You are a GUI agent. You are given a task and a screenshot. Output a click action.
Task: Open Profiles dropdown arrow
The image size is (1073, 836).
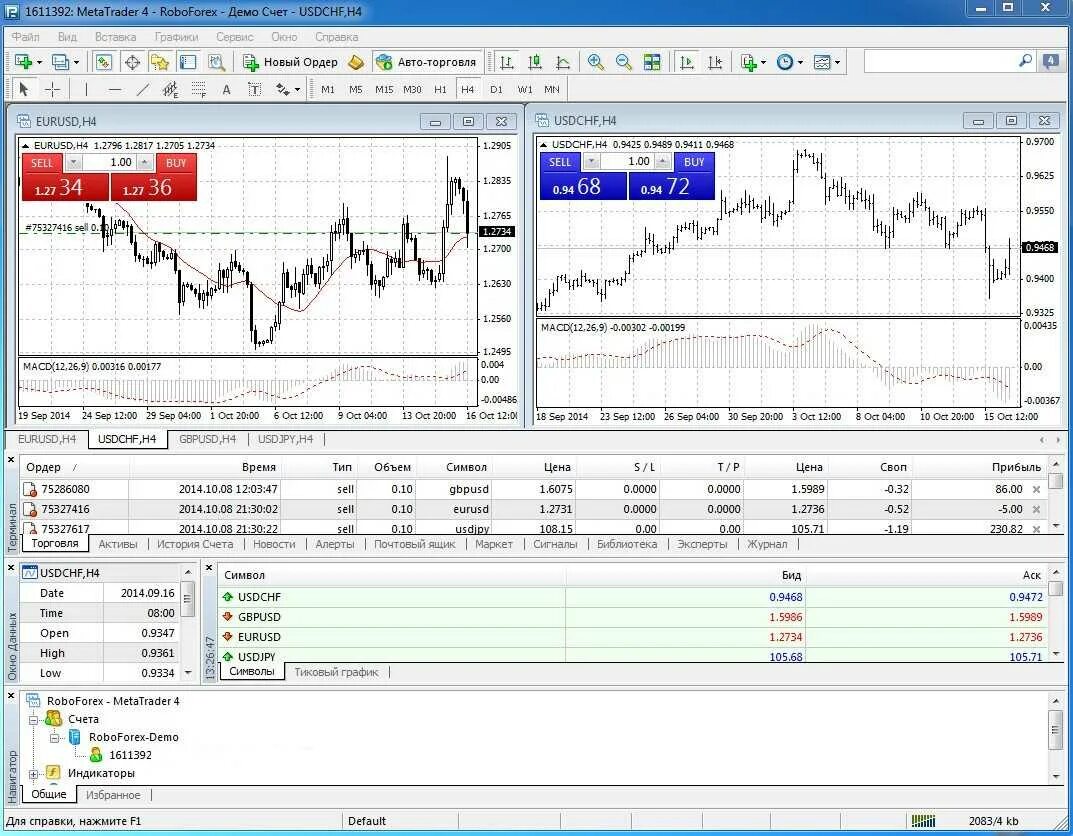(76, 62)
